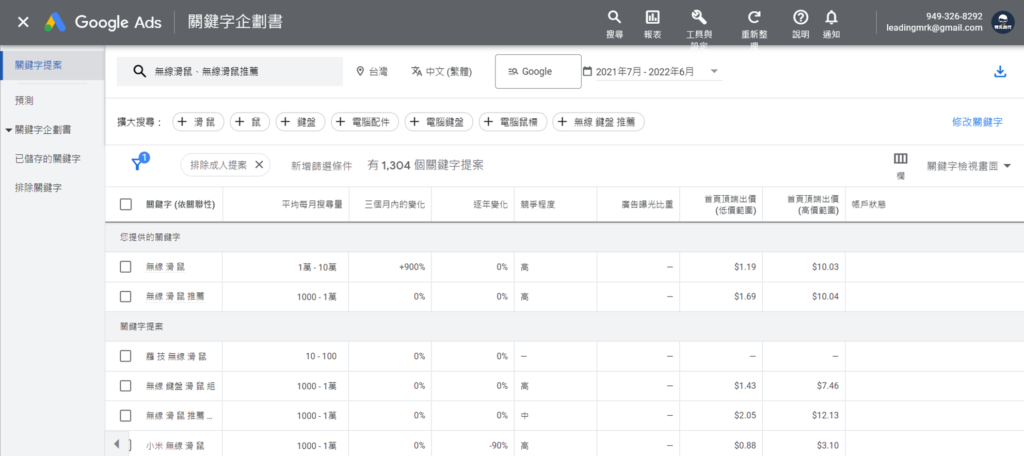
Task: Sort by 逐年變化 column header
Action: point(490,204)
